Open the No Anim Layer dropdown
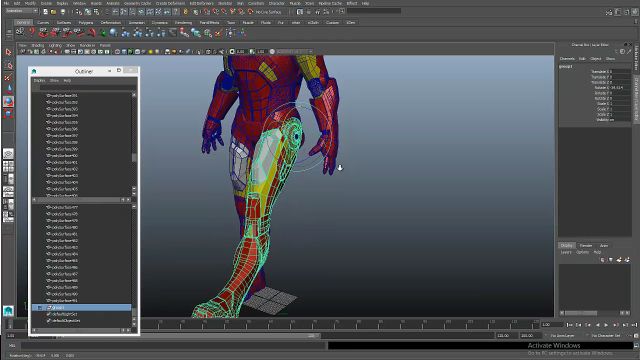Image resolution: width=640 pixels, height=360 pixels. (563, 336)
